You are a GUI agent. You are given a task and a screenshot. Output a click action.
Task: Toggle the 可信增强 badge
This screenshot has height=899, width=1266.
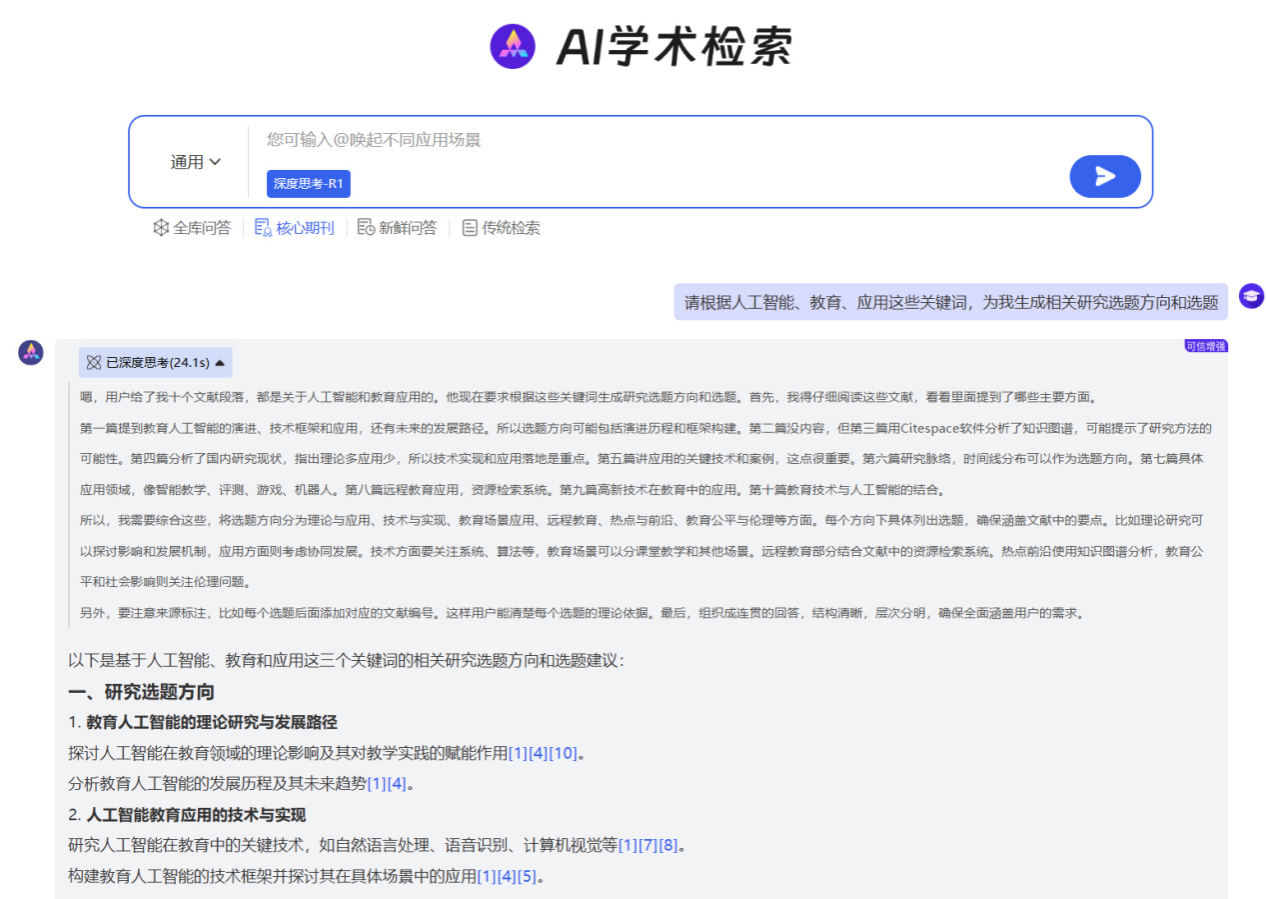click(x=1205, y=346)
